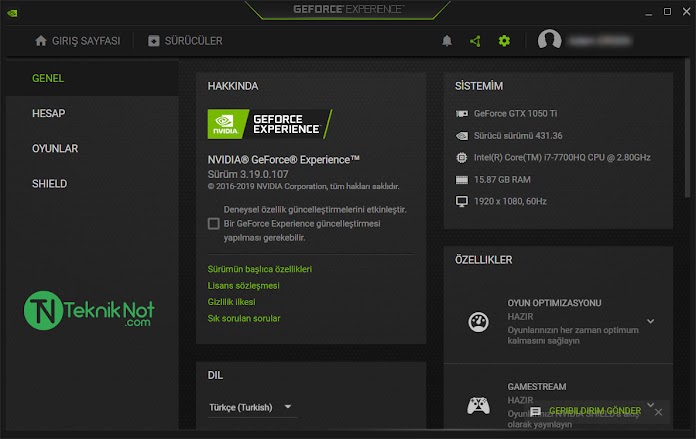Dismiss the Geribildirim Gönder feedback popup
This screenshot has height=439, width=696.
659,412
